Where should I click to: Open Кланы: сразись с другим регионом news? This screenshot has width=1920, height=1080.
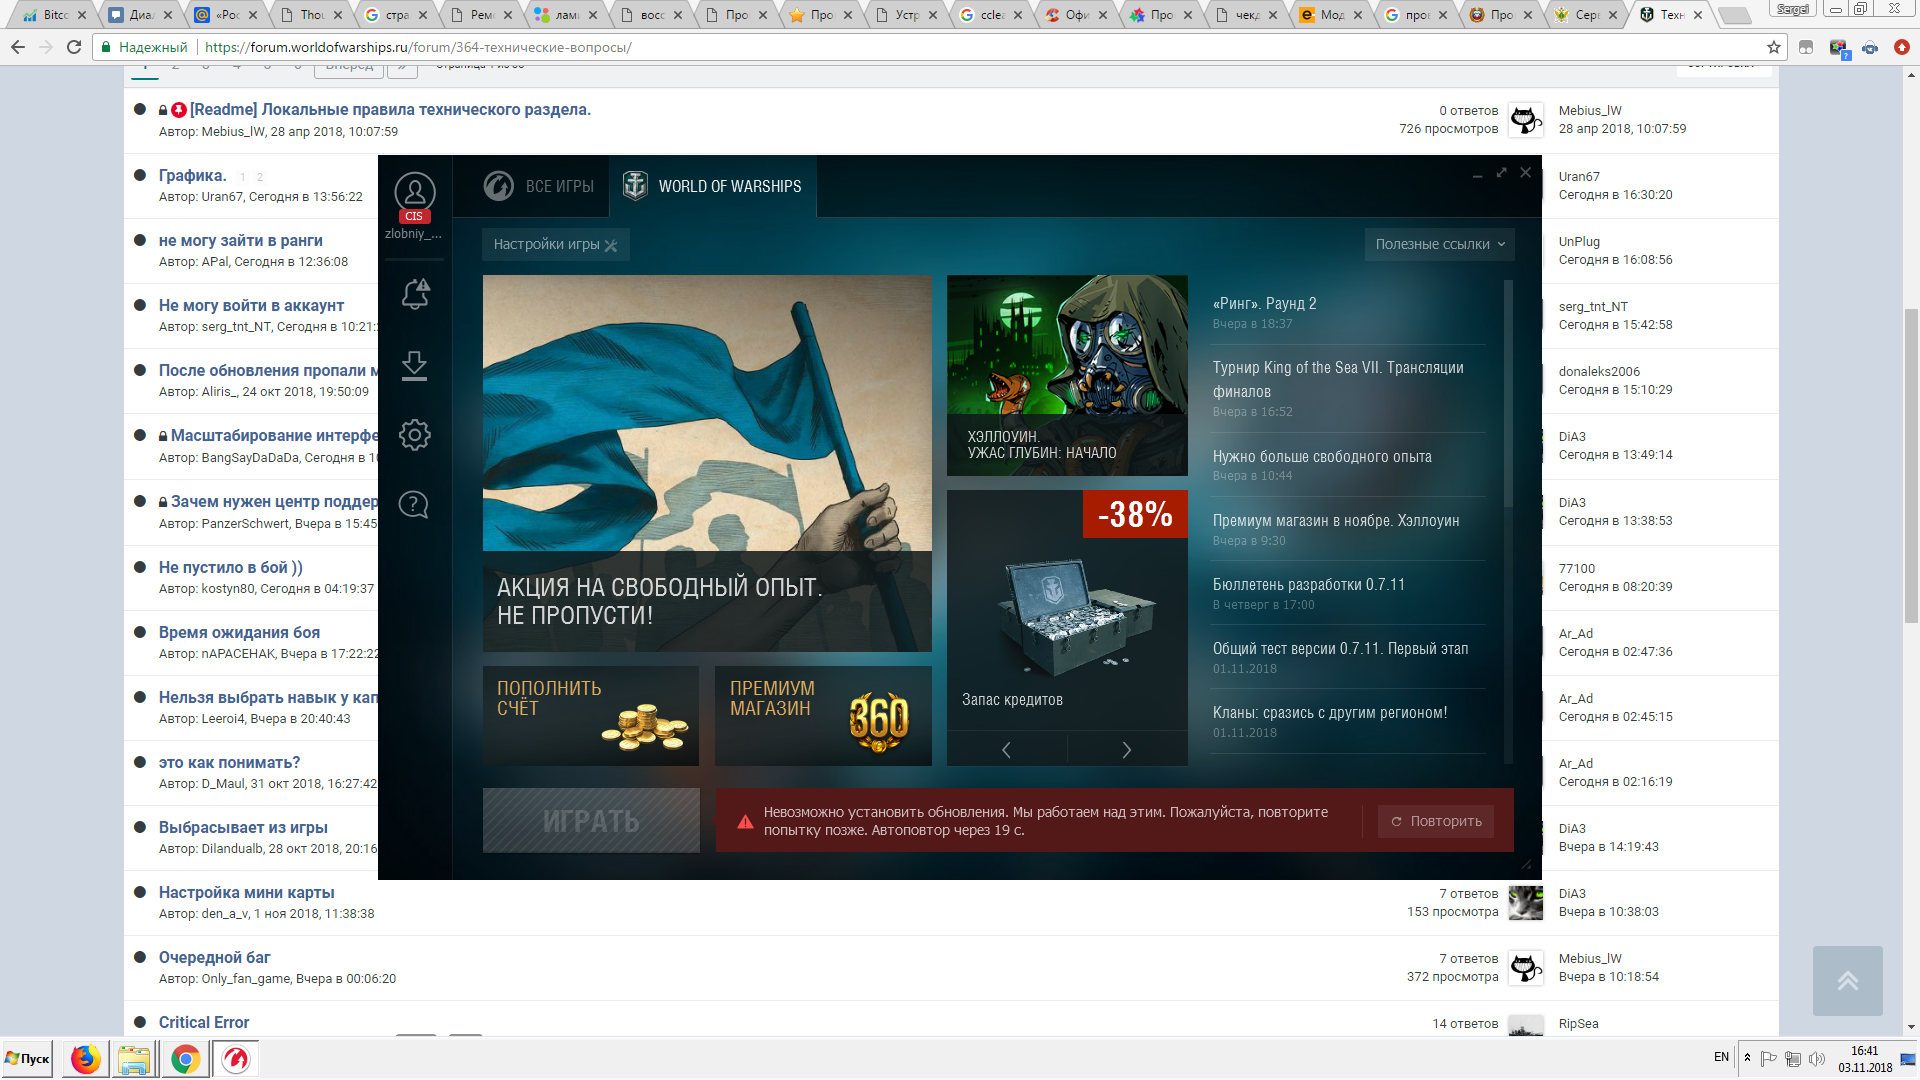1330,712
